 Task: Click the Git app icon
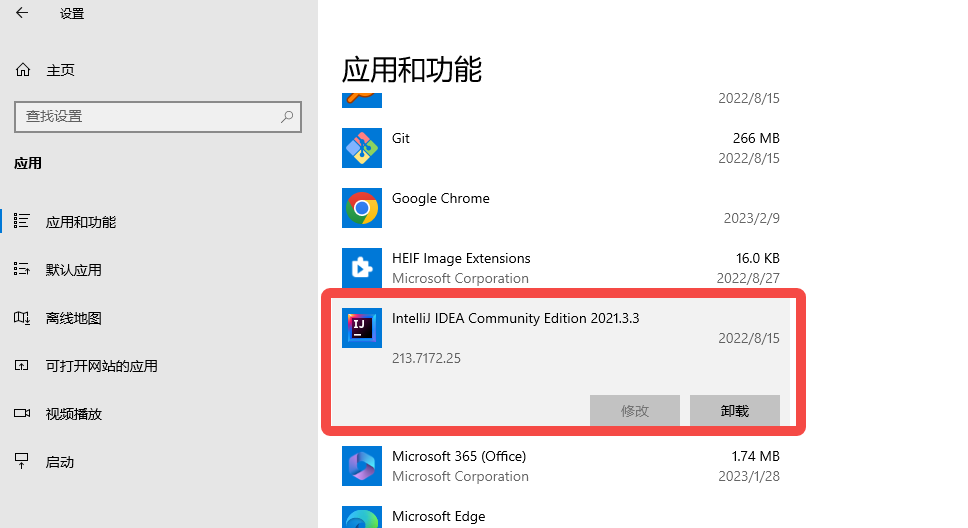[362, 148]
